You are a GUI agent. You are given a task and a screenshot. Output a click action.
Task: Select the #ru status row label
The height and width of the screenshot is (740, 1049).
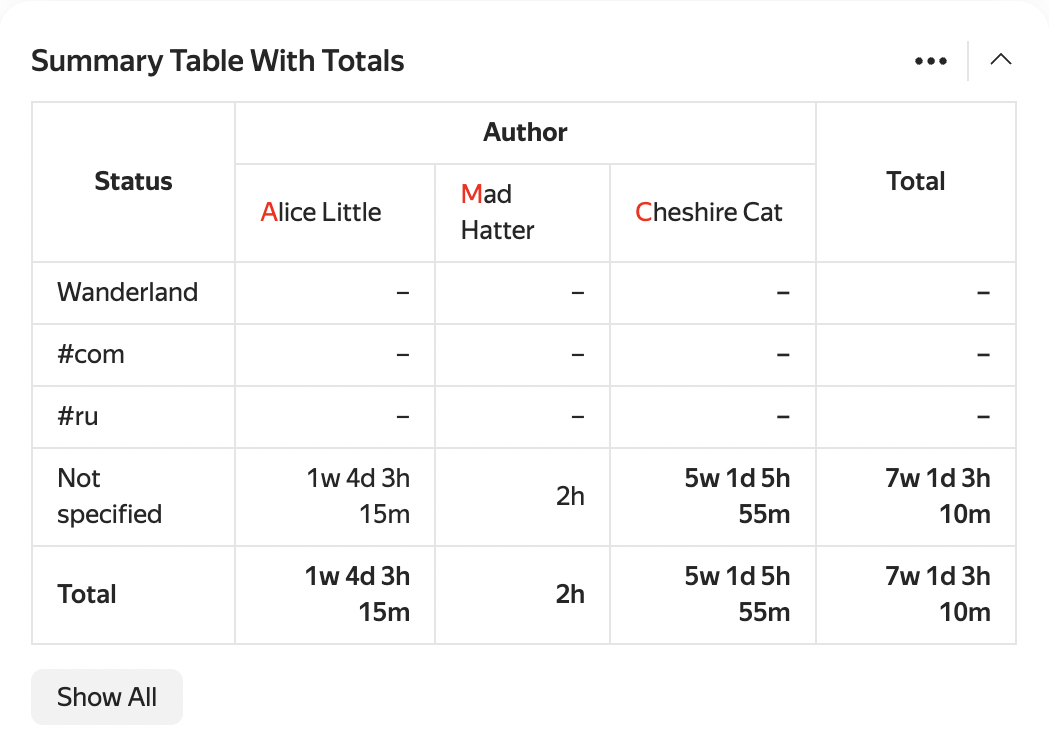tap(78, 417)
